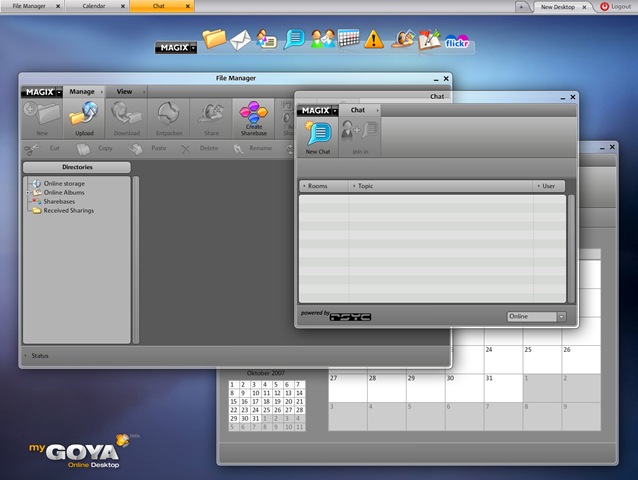Start a New Chat in the Chat window
The width and height of the screenshot is (638, 480).
click(318, 138)
